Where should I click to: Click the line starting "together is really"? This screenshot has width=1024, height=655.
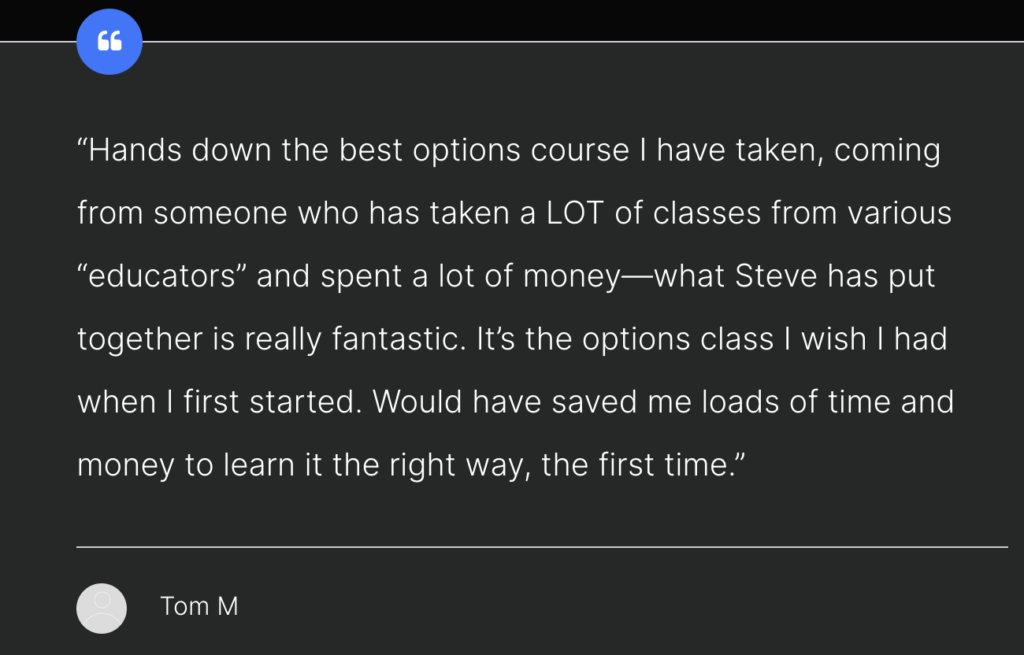(512, 340)
